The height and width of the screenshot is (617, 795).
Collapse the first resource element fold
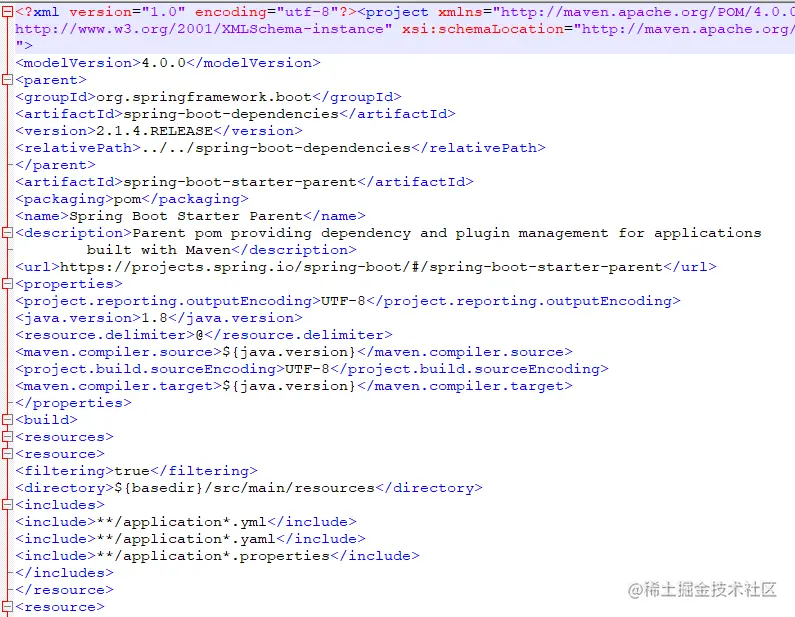tap(7, 454)
